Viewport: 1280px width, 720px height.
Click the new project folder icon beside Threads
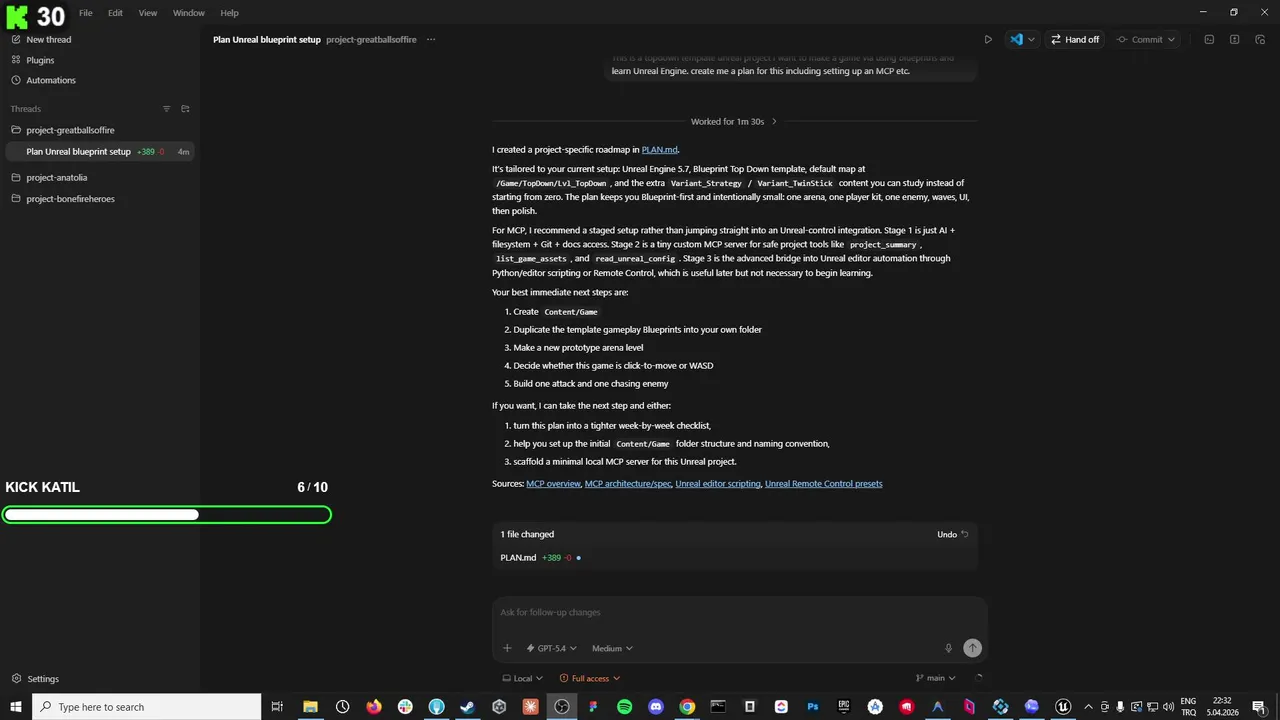click(185, 109)
